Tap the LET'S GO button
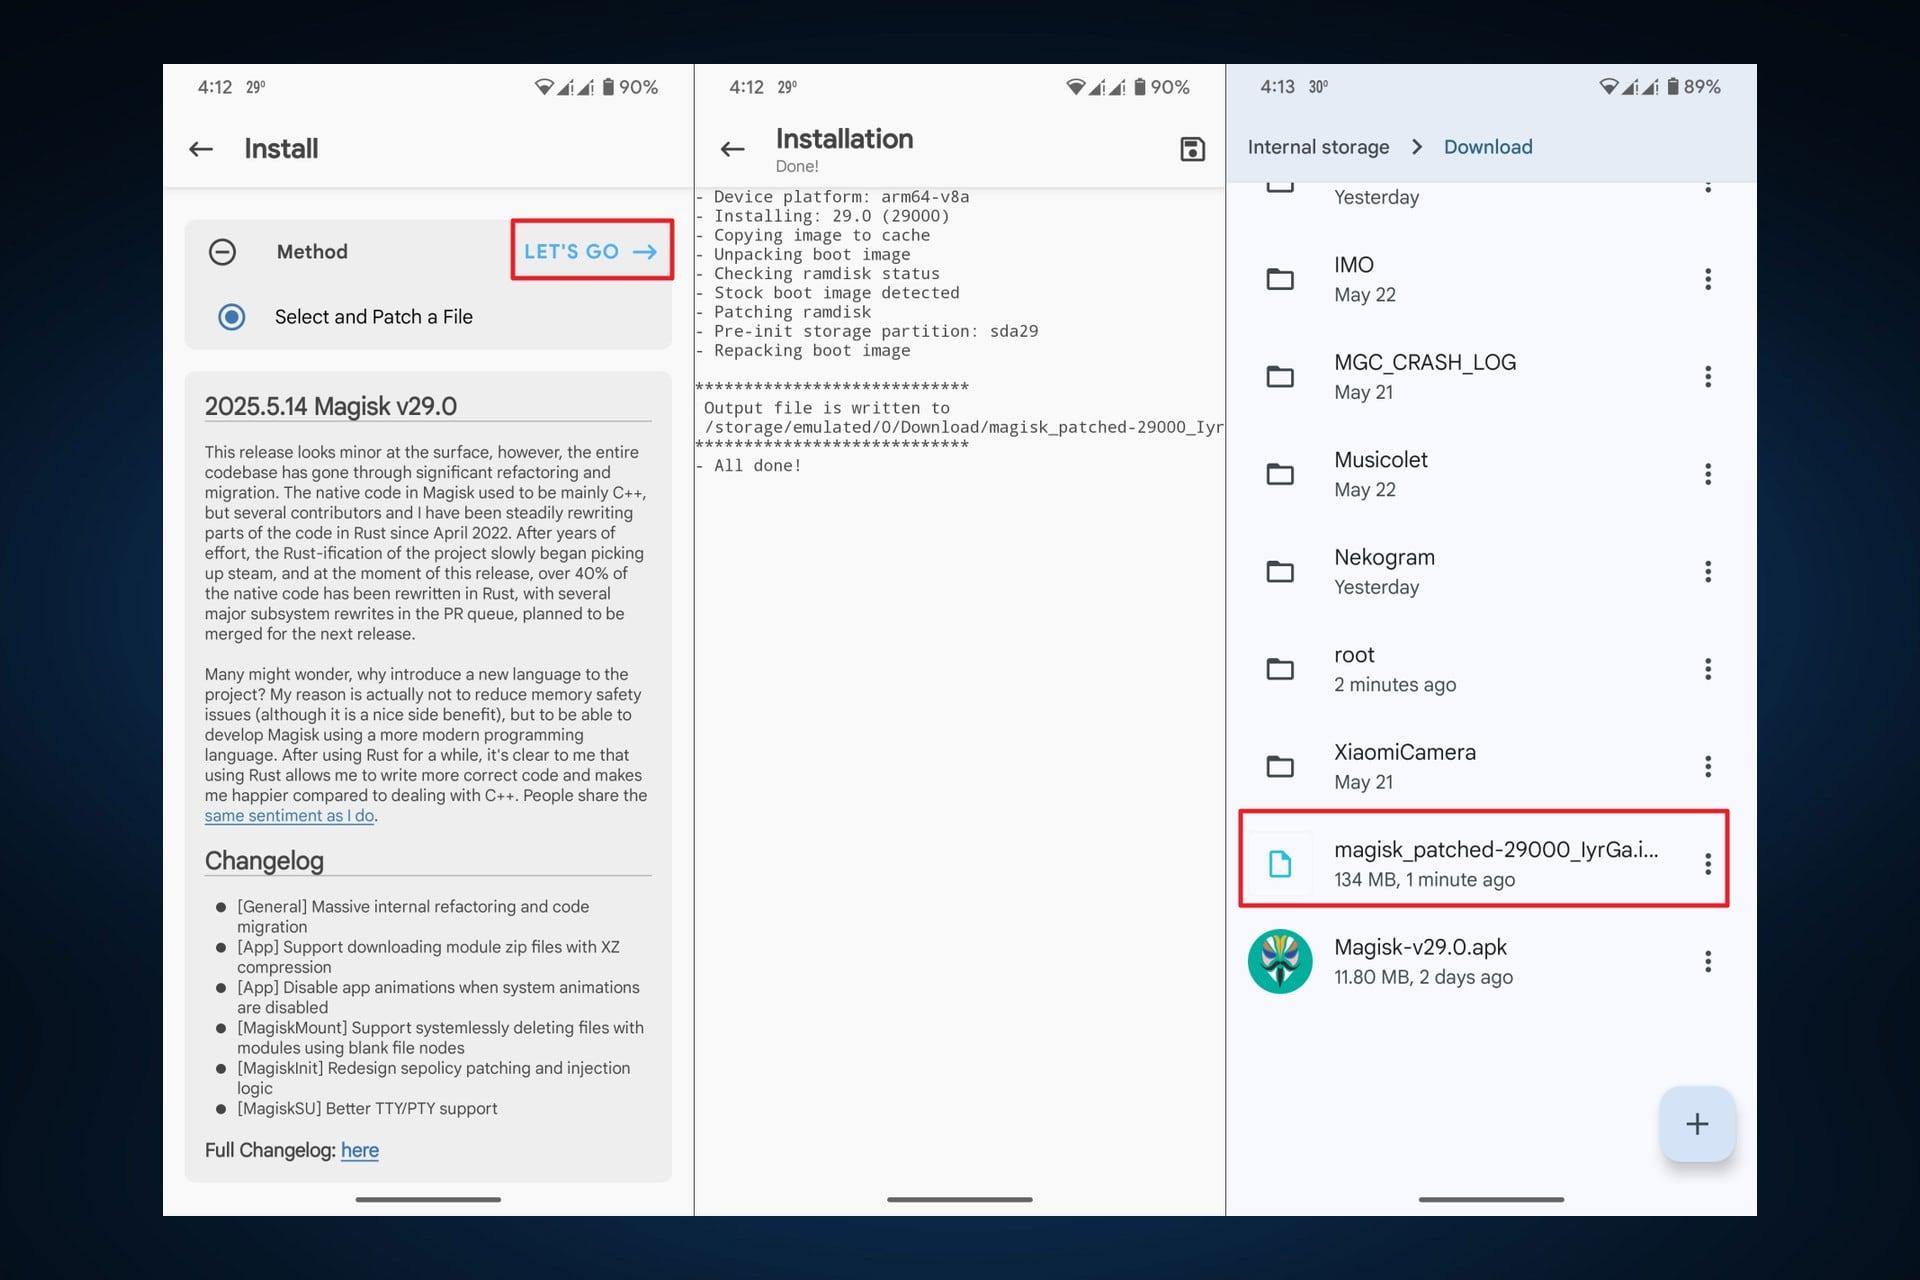 pyautogui.click(x=591, y=250)
